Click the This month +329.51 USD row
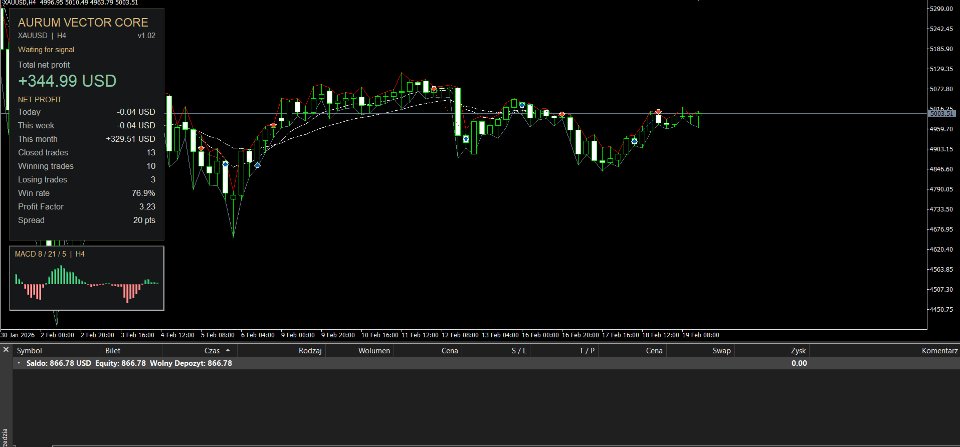960x447 pixels. pyautogui.click(x=86, y=139)
